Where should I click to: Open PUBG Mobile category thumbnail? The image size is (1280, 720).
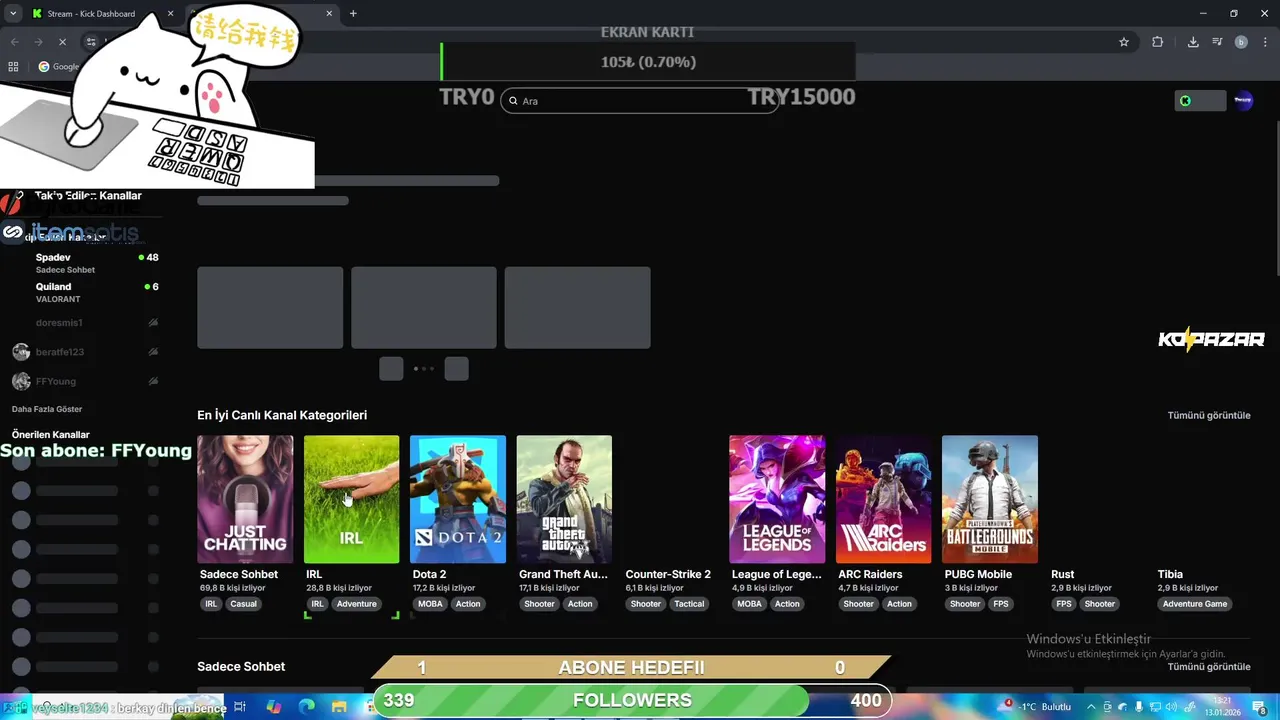(990, 499)
